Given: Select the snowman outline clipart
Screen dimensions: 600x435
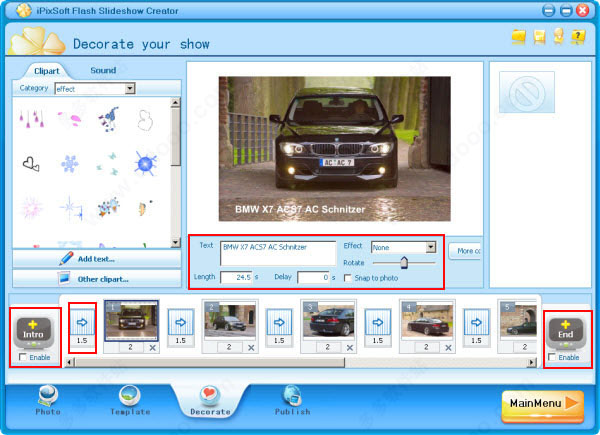Looking at the screenshot, I should click(145, 120).
